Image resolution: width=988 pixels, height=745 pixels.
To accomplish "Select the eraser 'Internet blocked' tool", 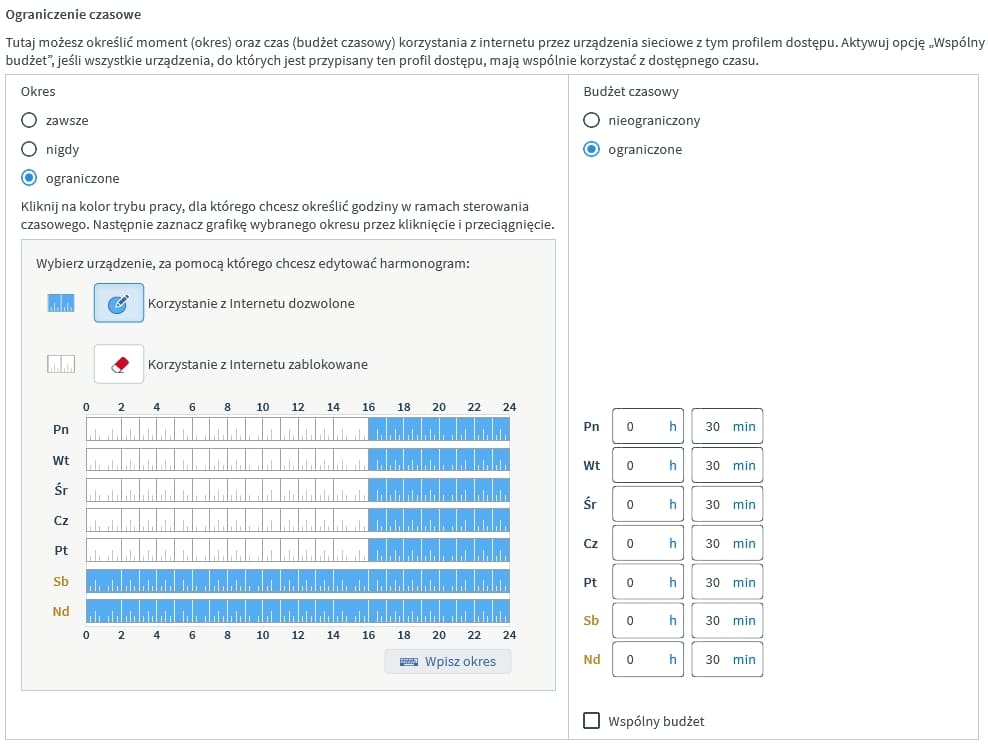I will pos(119,364).
